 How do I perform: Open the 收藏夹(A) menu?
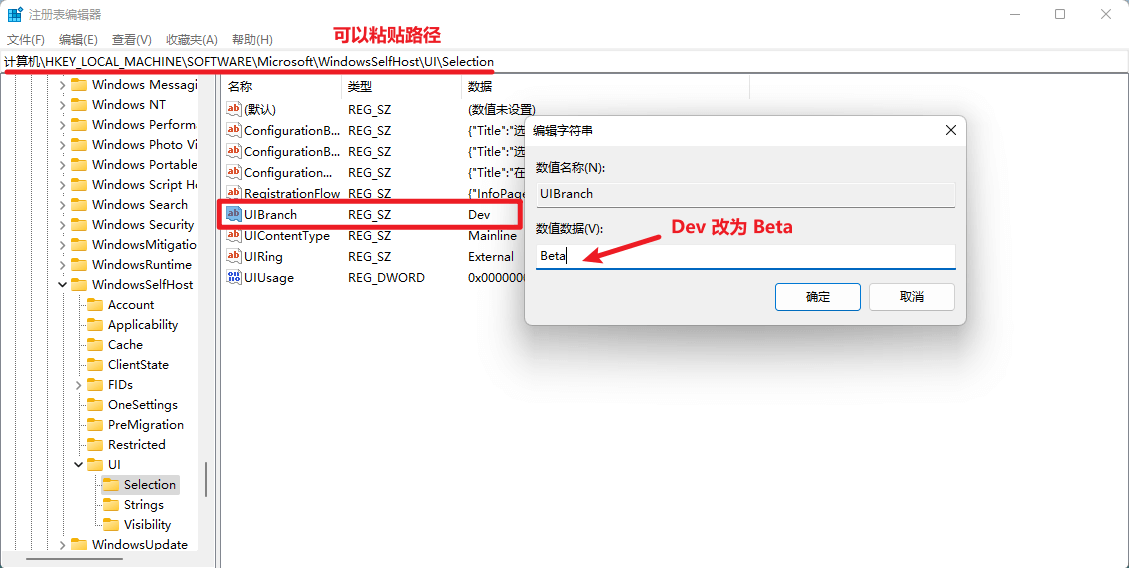pyautogui.click(x=191, y=39)
